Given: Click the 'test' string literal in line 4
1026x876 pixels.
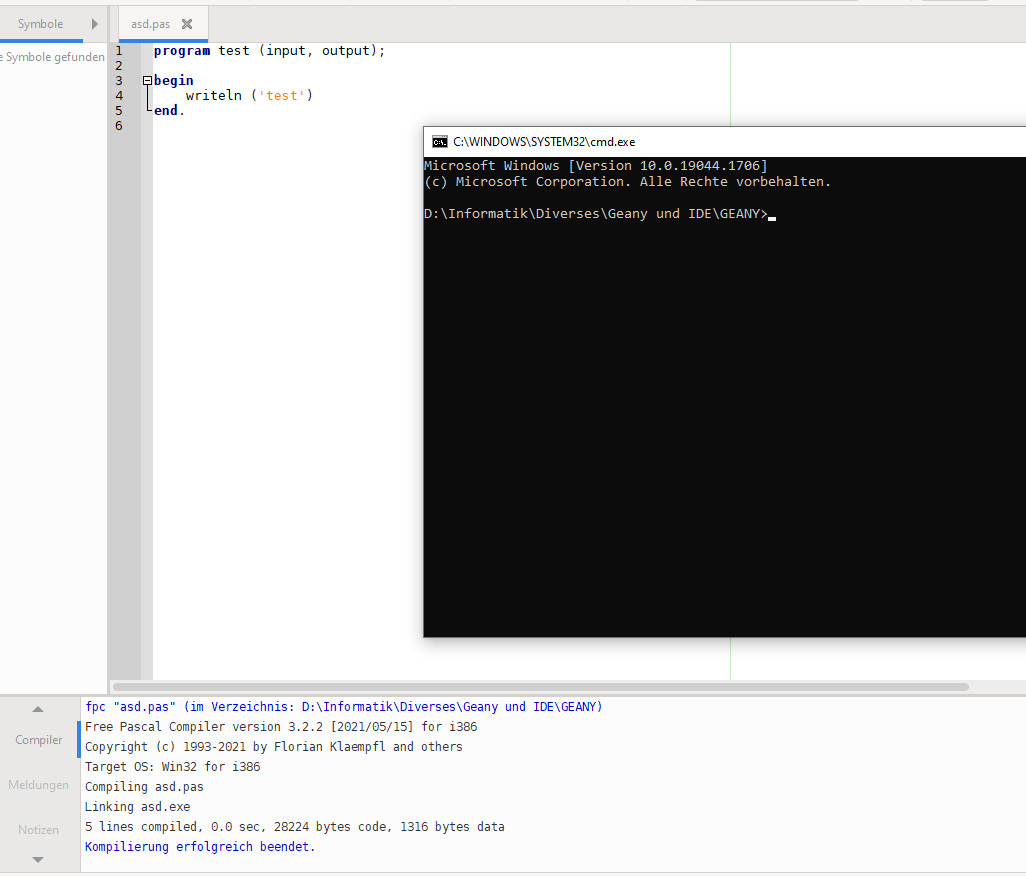Looking at the screenshot, I should (x=282, y=96).
